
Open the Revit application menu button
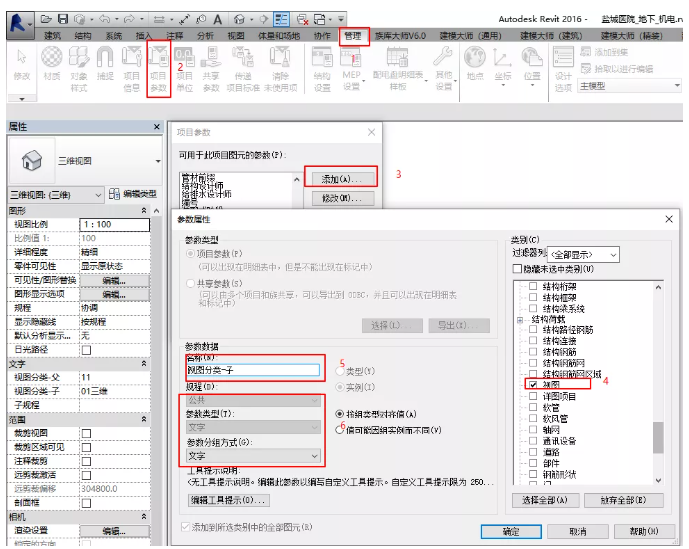20,25
